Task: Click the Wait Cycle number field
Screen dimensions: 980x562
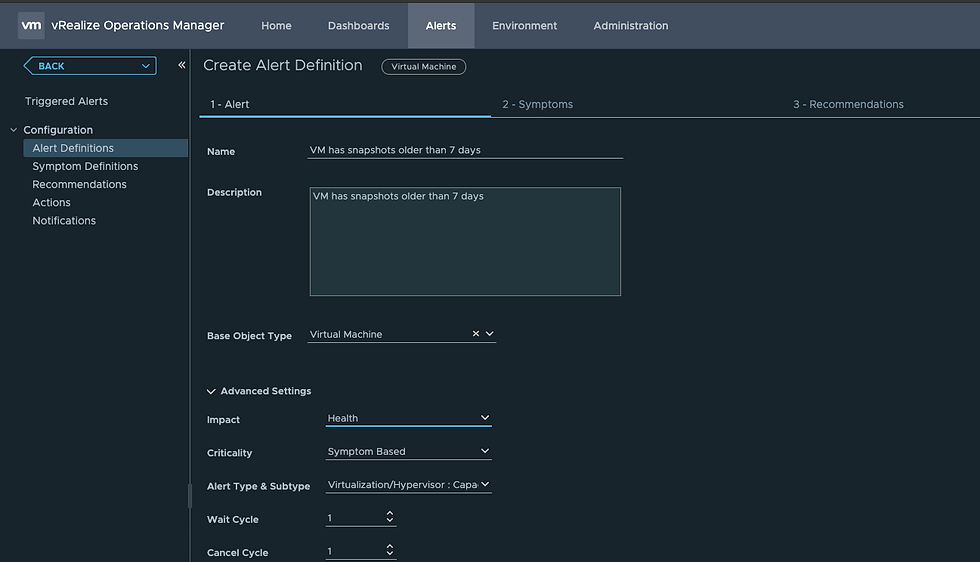Action: pyautogui.click(x=355, y=518)
